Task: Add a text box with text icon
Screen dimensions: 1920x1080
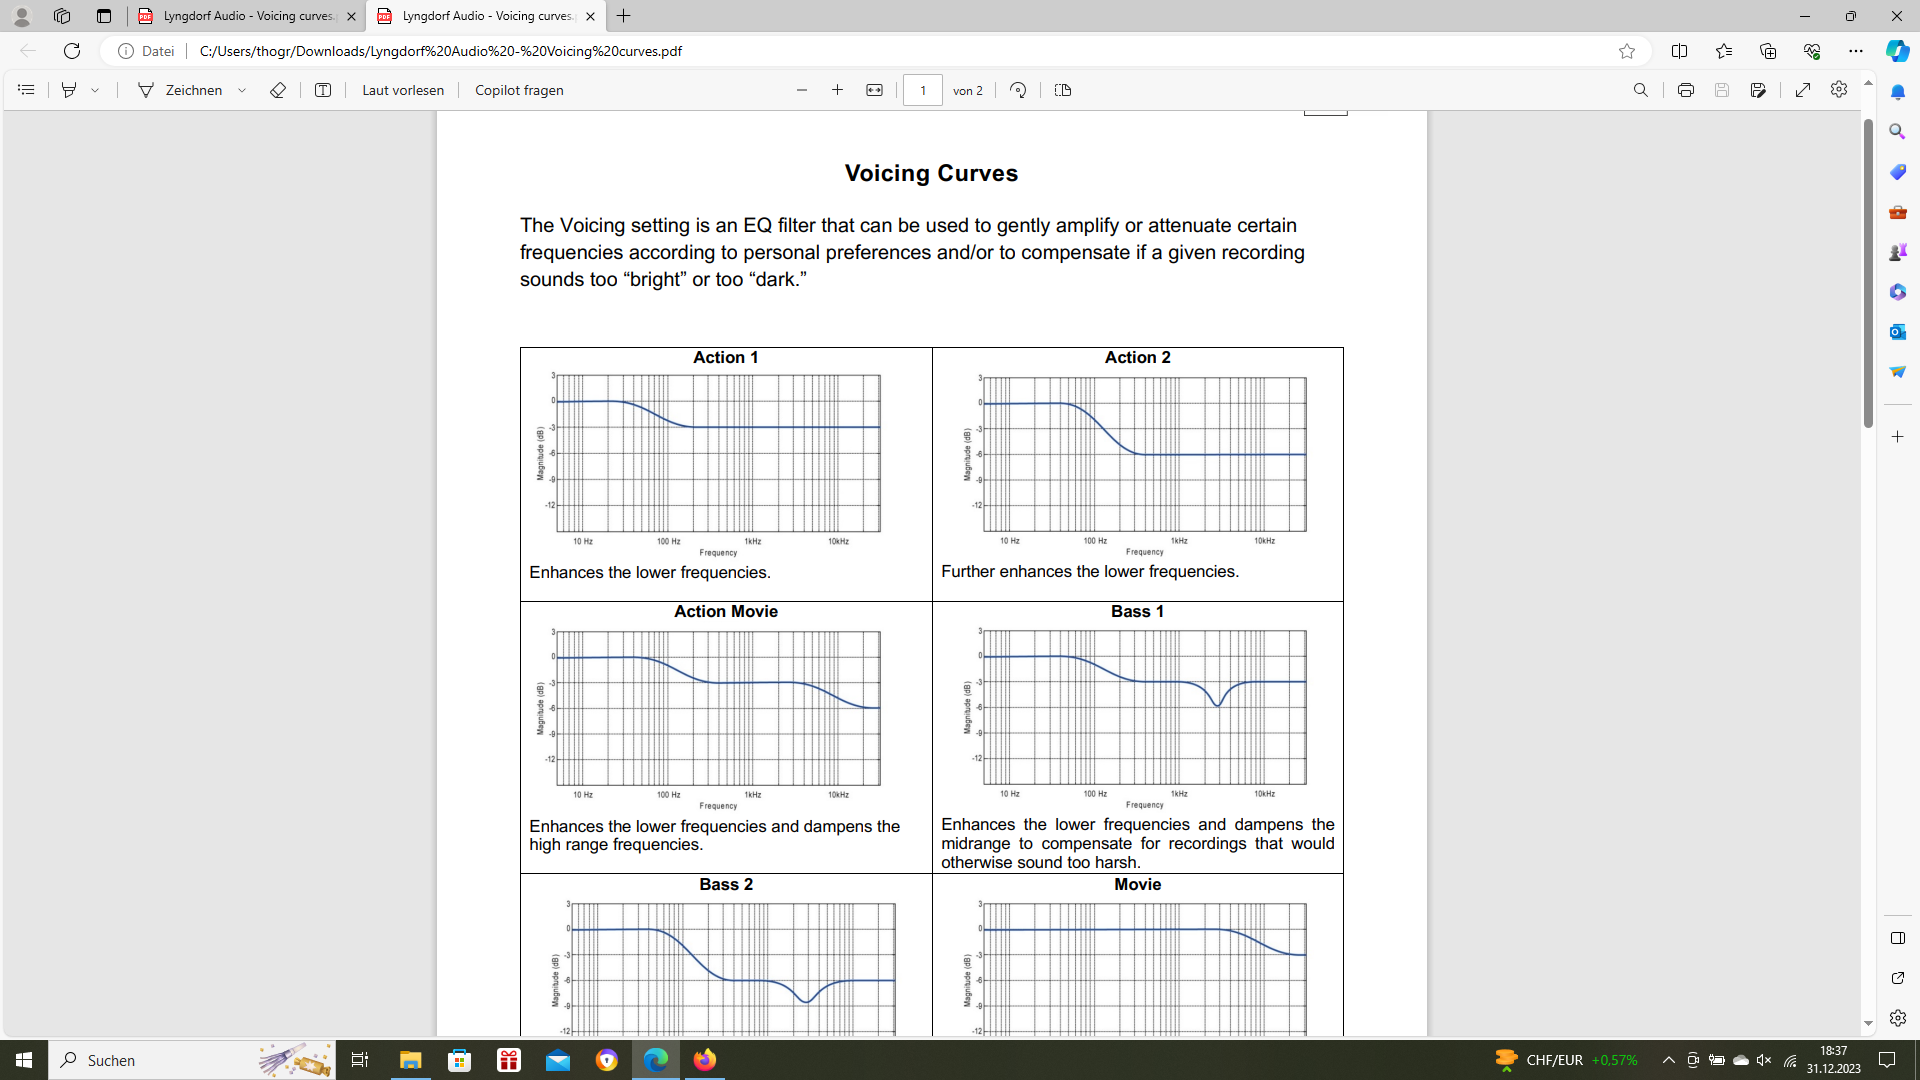Action: click(323, 90)
